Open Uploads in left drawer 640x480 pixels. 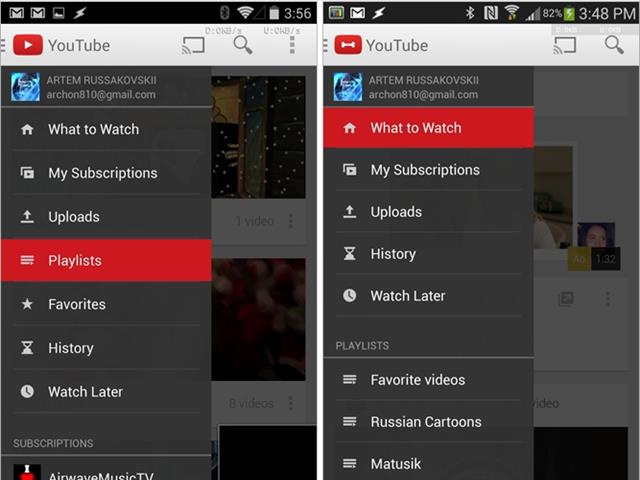[x=106, y=216]
